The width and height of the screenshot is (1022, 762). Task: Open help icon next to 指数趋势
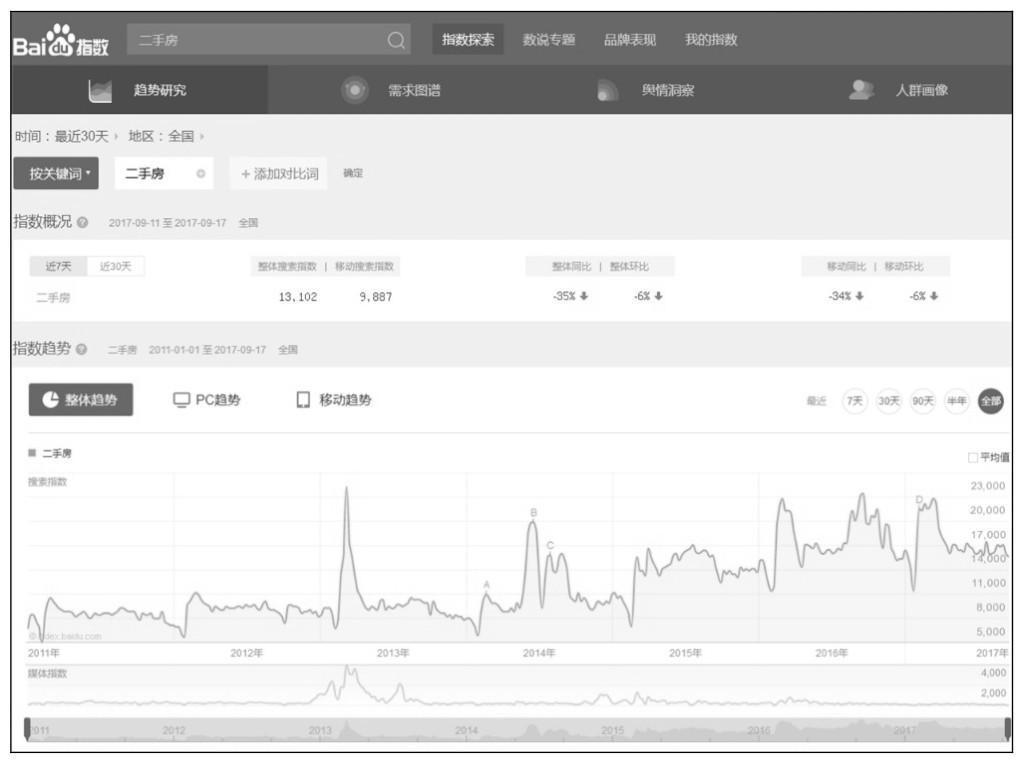click(x=81, y=349)
